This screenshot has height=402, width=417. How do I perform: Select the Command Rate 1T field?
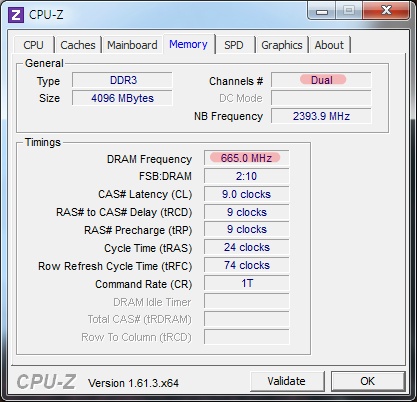point(246,283)
